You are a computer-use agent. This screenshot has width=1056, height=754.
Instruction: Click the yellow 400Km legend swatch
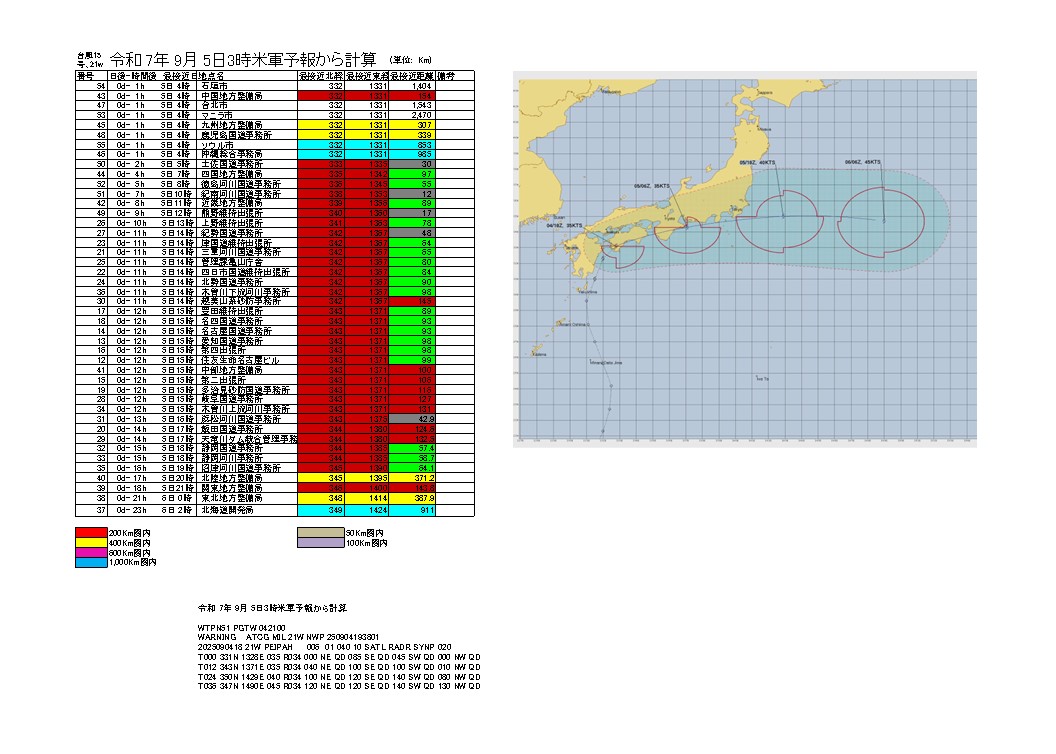click(x=90, y=542)
